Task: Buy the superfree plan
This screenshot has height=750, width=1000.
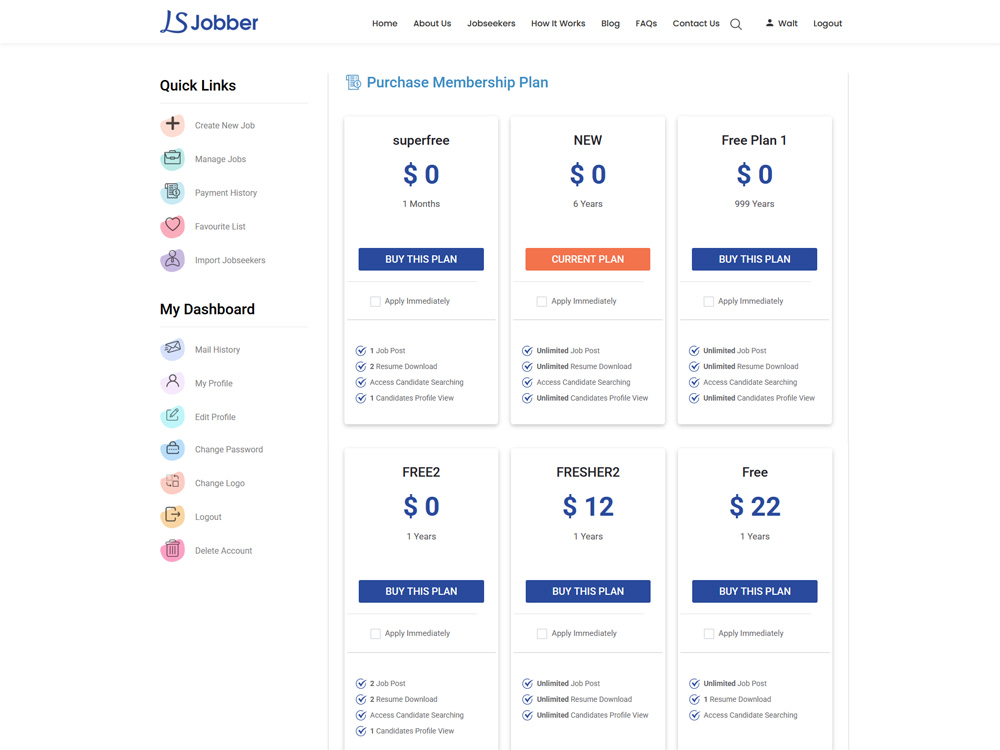Action: point(421,259)
